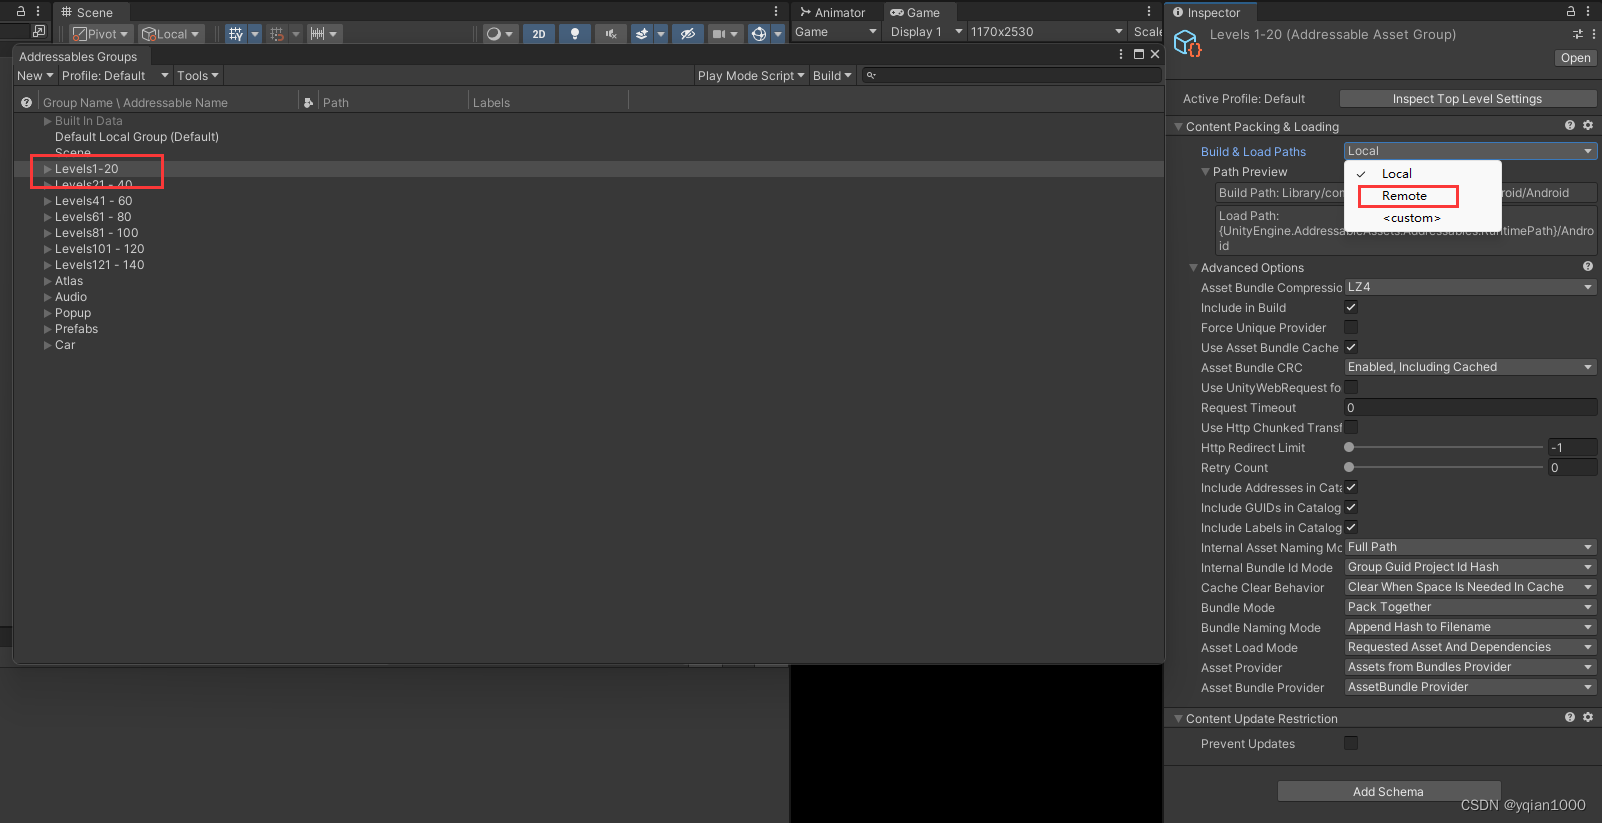Viewport: 1602px width, 823px height.
Task: Open the New group menu
Action: pyautogui.click(x=35, y=76)
